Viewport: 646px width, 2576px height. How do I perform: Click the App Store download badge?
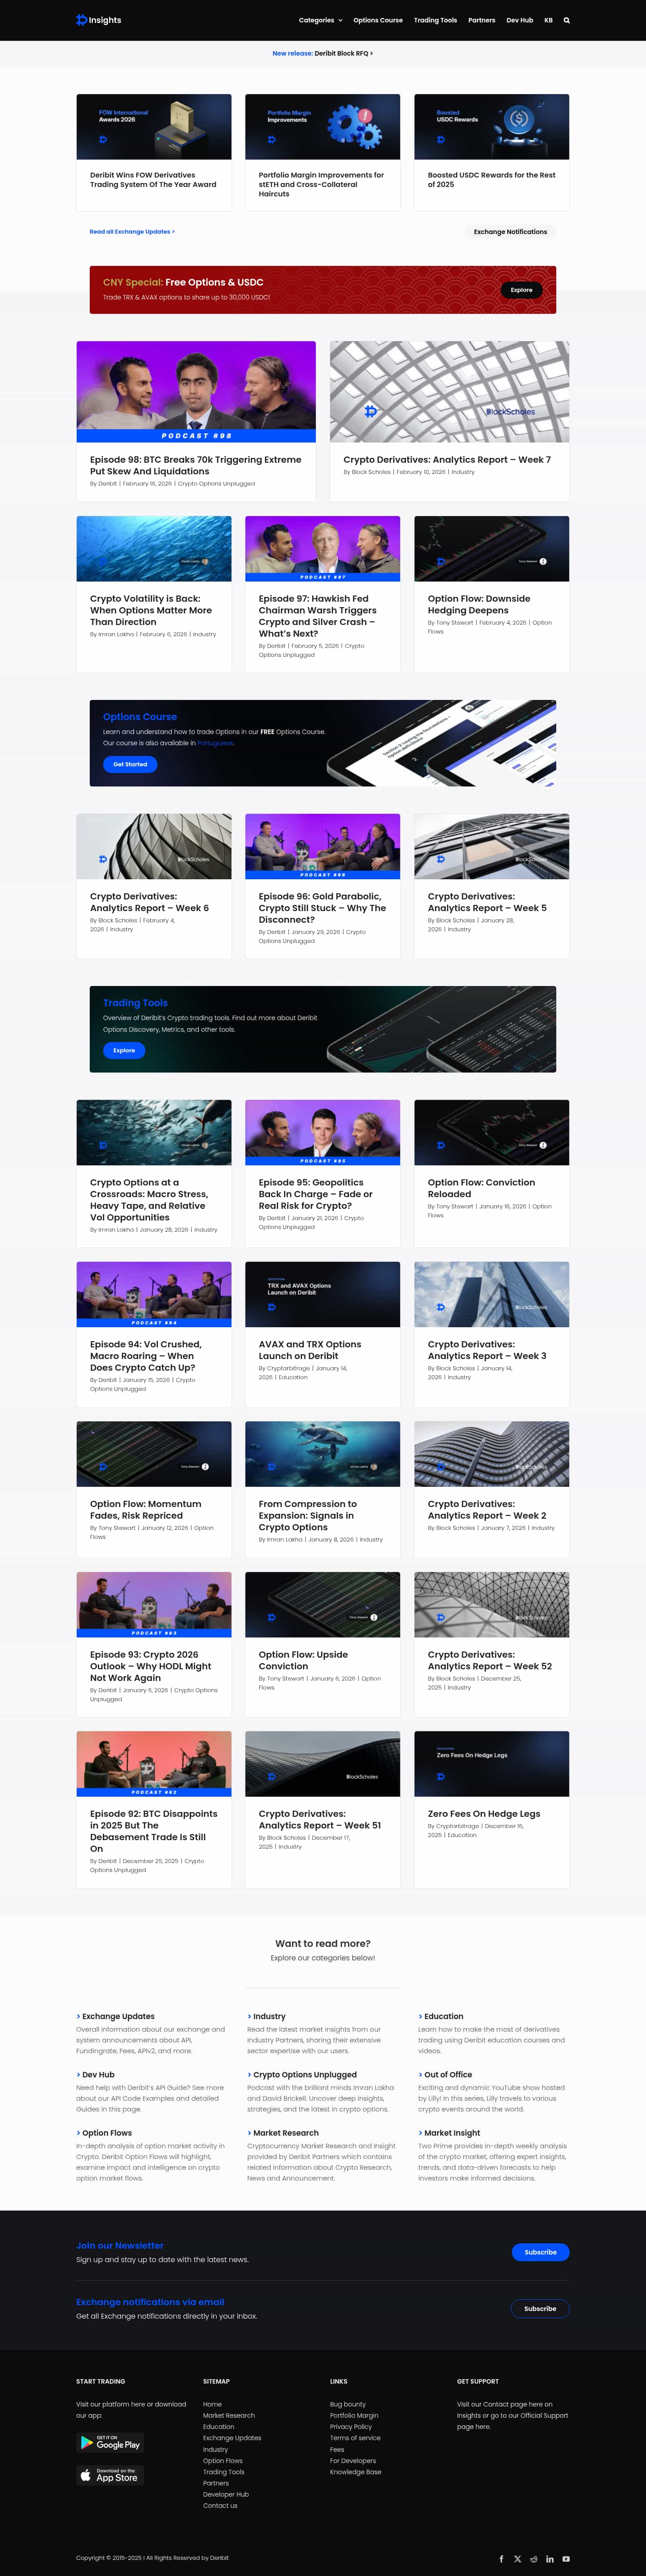coord(110,2475)
